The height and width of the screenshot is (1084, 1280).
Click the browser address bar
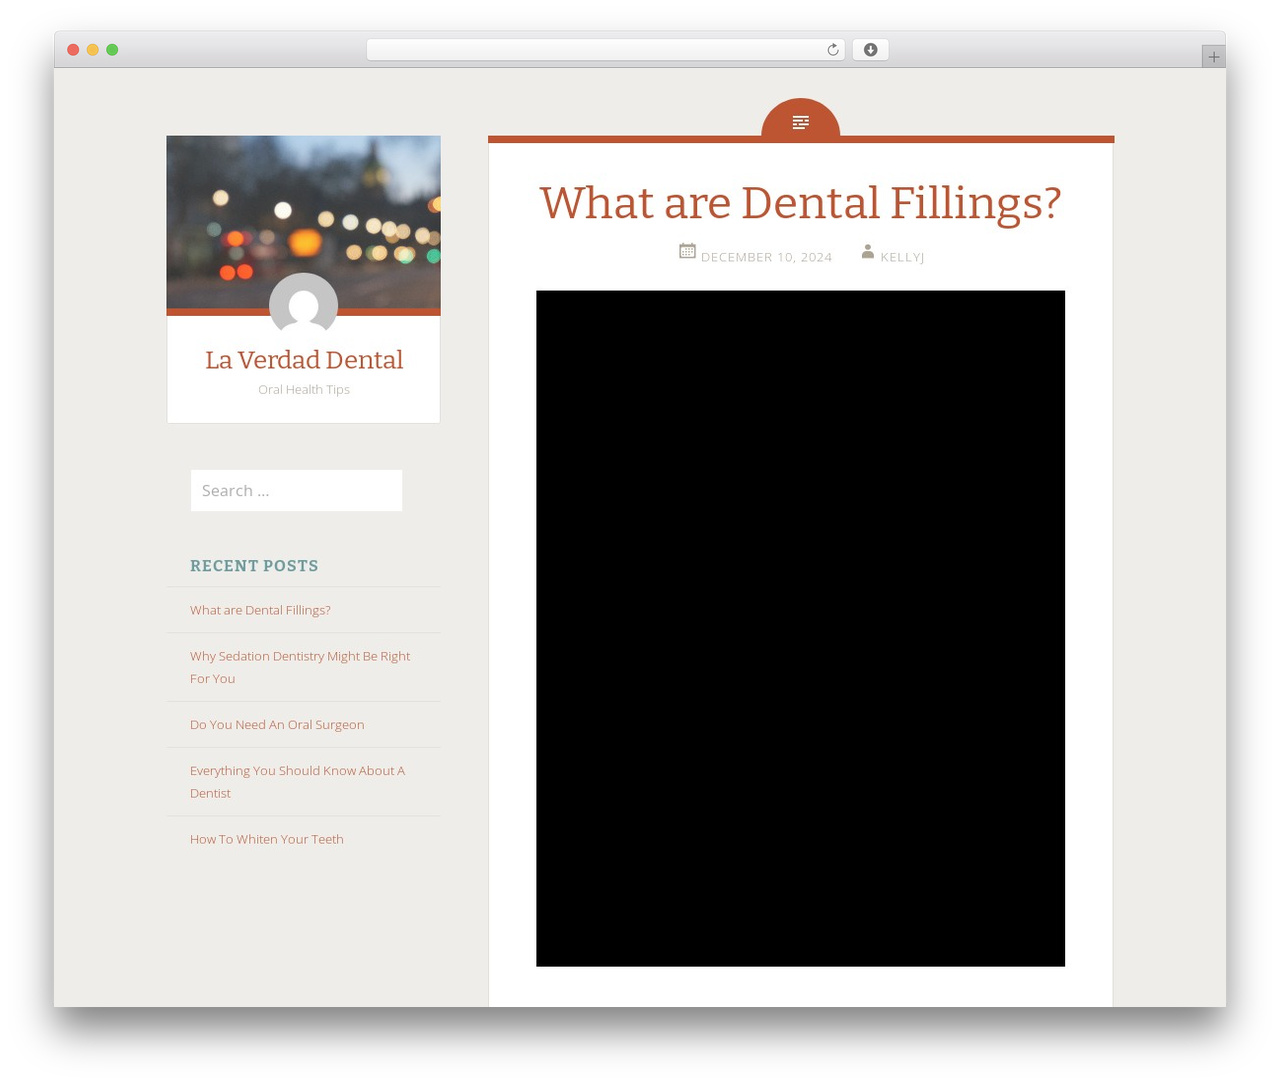tap(605, 50)
